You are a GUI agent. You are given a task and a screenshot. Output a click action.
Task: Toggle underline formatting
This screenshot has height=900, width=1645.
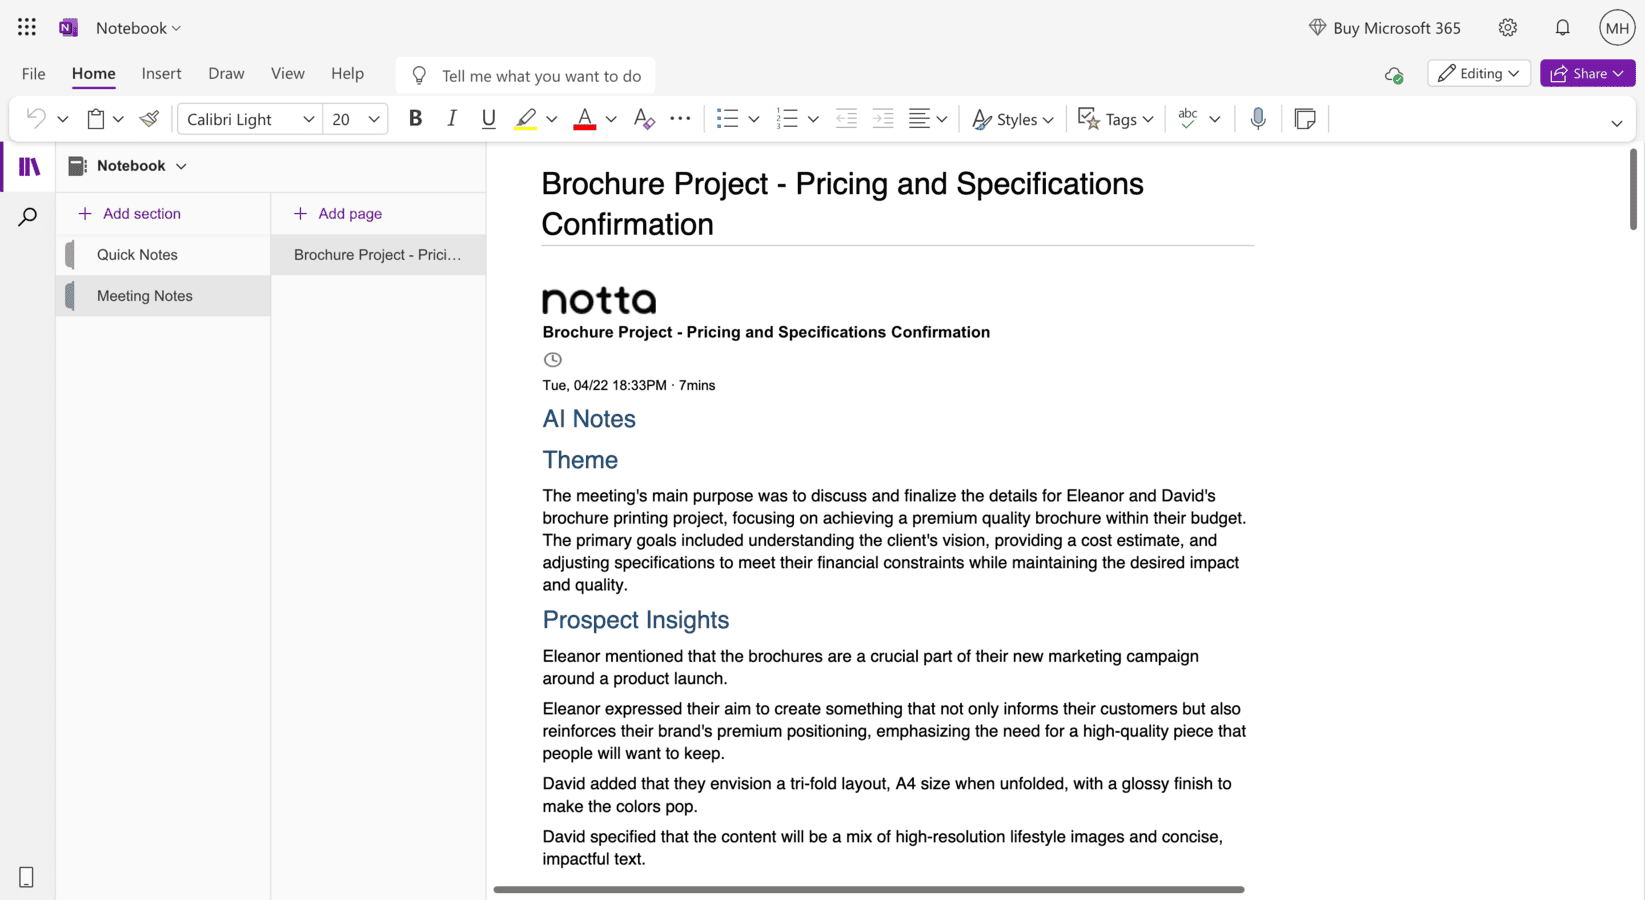coord(488,119)
